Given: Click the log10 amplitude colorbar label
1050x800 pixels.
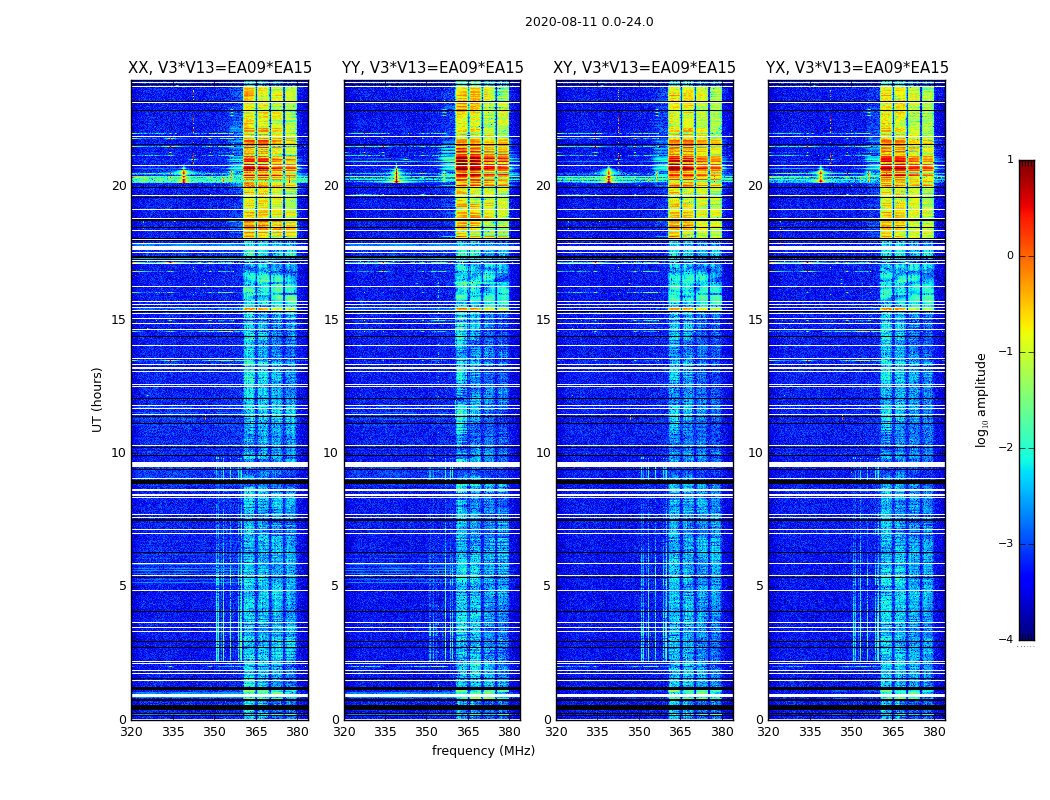Looking at the screenshot, I should pyautogui.click(x=982, y=399).
